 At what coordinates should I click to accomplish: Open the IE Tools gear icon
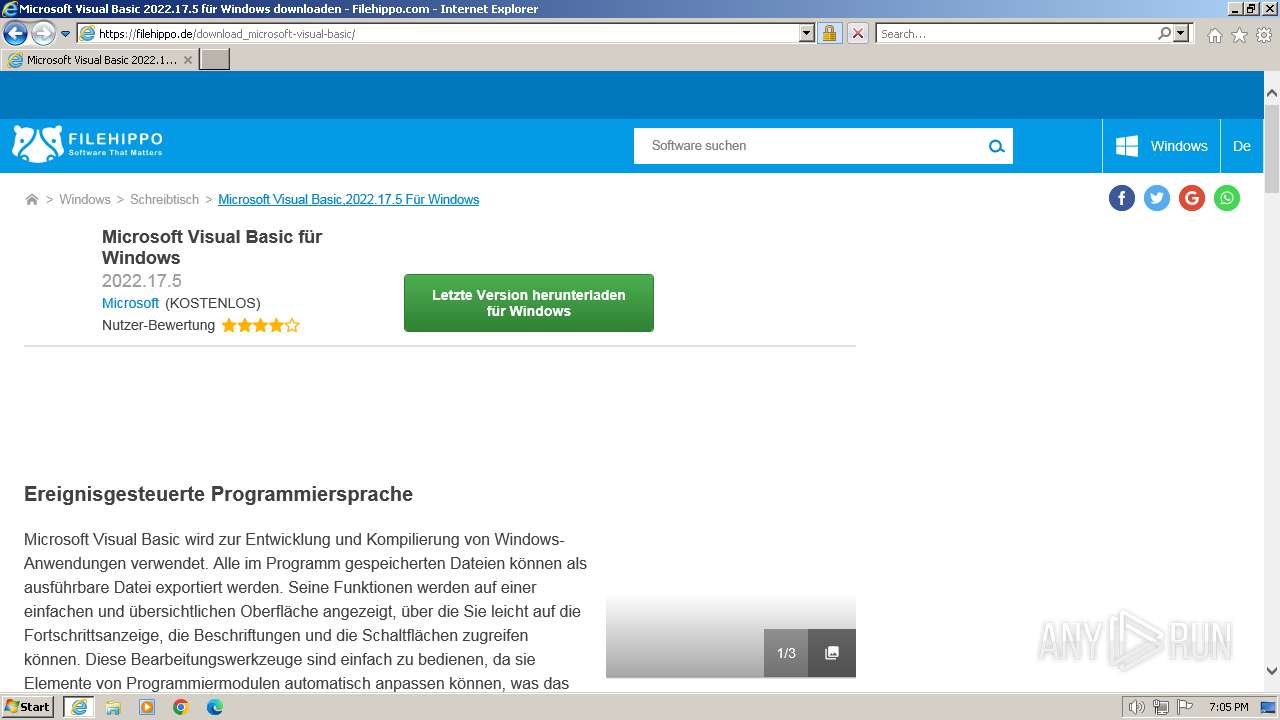click(1264, 35)
